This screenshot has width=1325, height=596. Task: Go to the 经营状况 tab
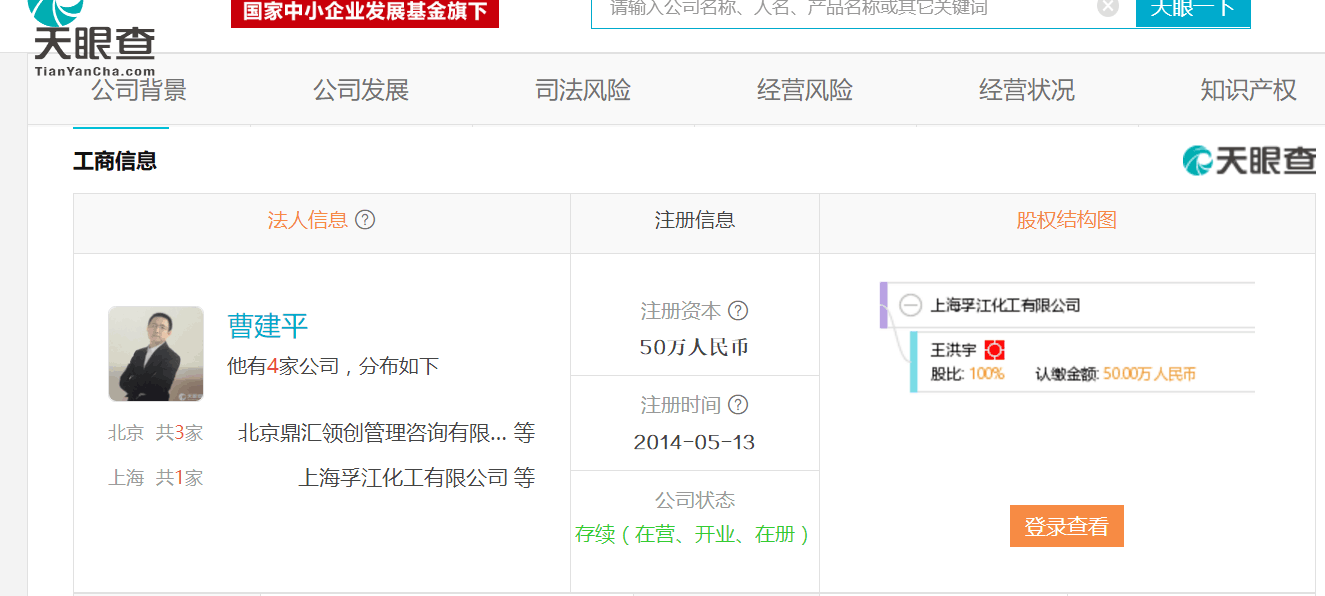(1026, 90)
